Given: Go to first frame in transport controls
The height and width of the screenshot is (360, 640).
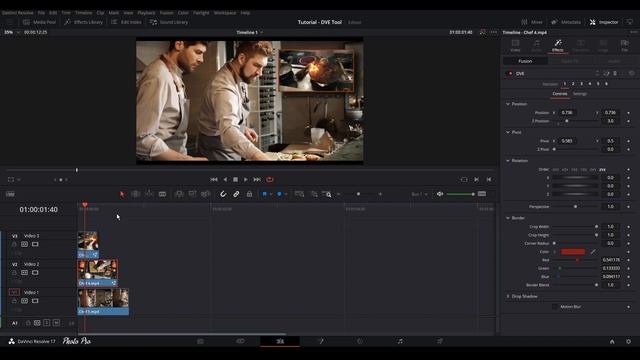Looking at the screenshot, I should coord(214,180).
